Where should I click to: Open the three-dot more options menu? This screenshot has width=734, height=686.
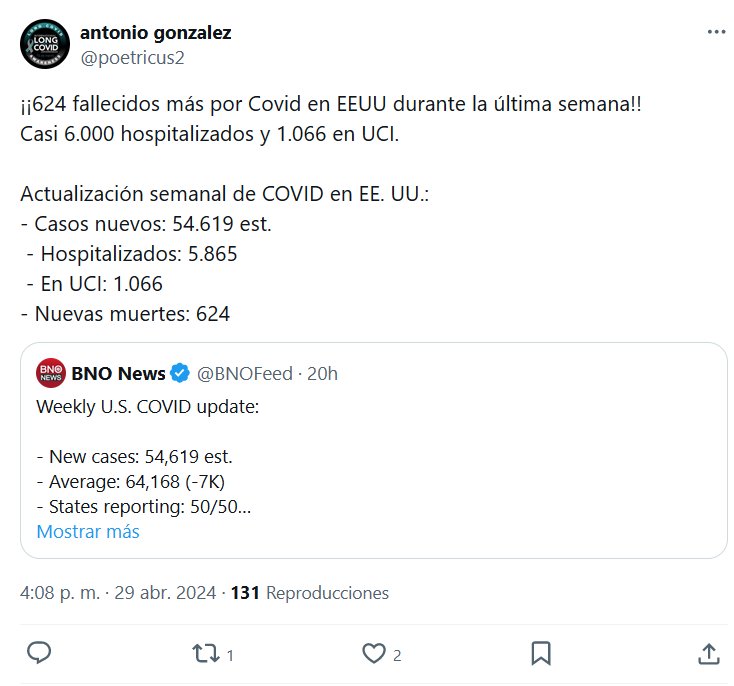tap(716, 32)
